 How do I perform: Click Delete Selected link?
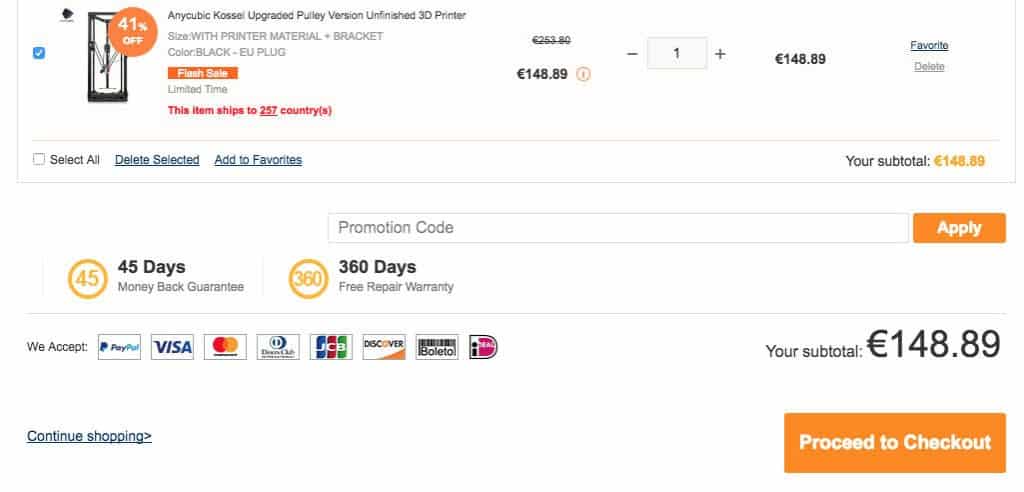pyautogui.click(x=157, y=160)
